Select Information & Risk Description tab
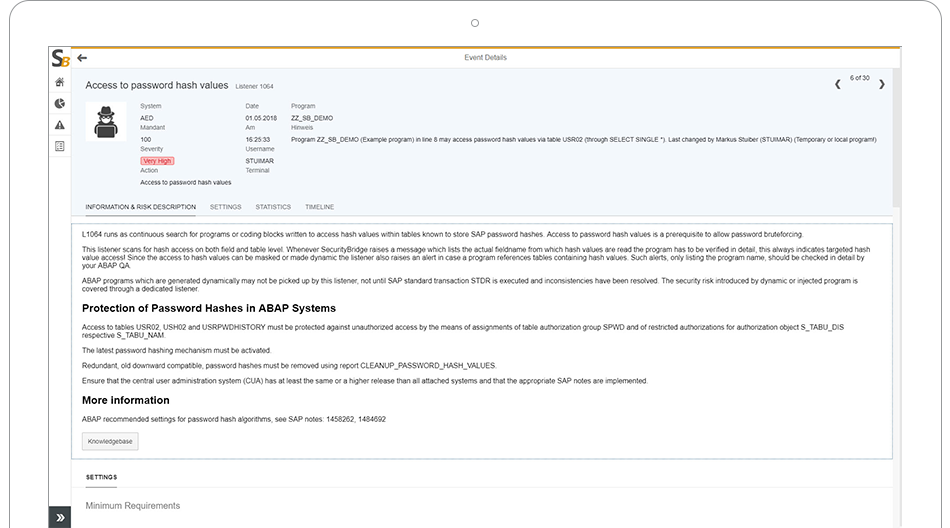950x528 pixels. pyautogui.click(x=141, y=207)
